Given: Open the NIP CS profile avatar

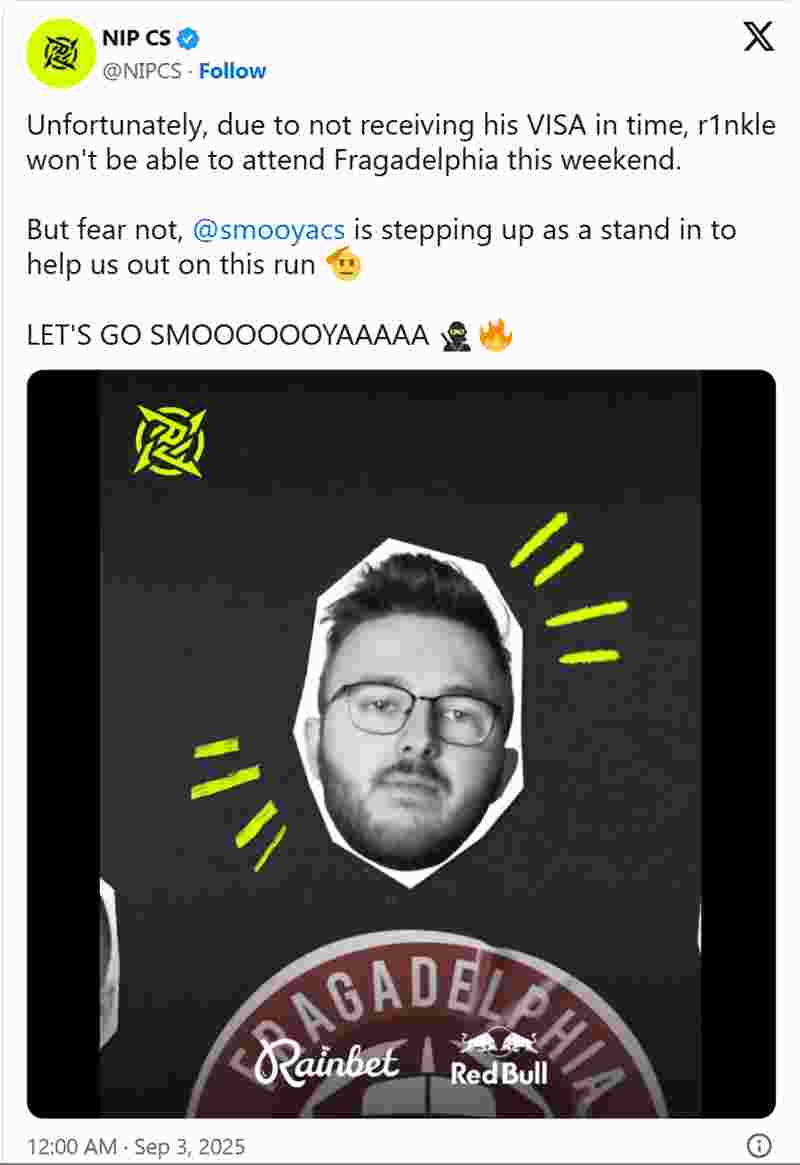Looking at the screenshot, I should [61, 53].
